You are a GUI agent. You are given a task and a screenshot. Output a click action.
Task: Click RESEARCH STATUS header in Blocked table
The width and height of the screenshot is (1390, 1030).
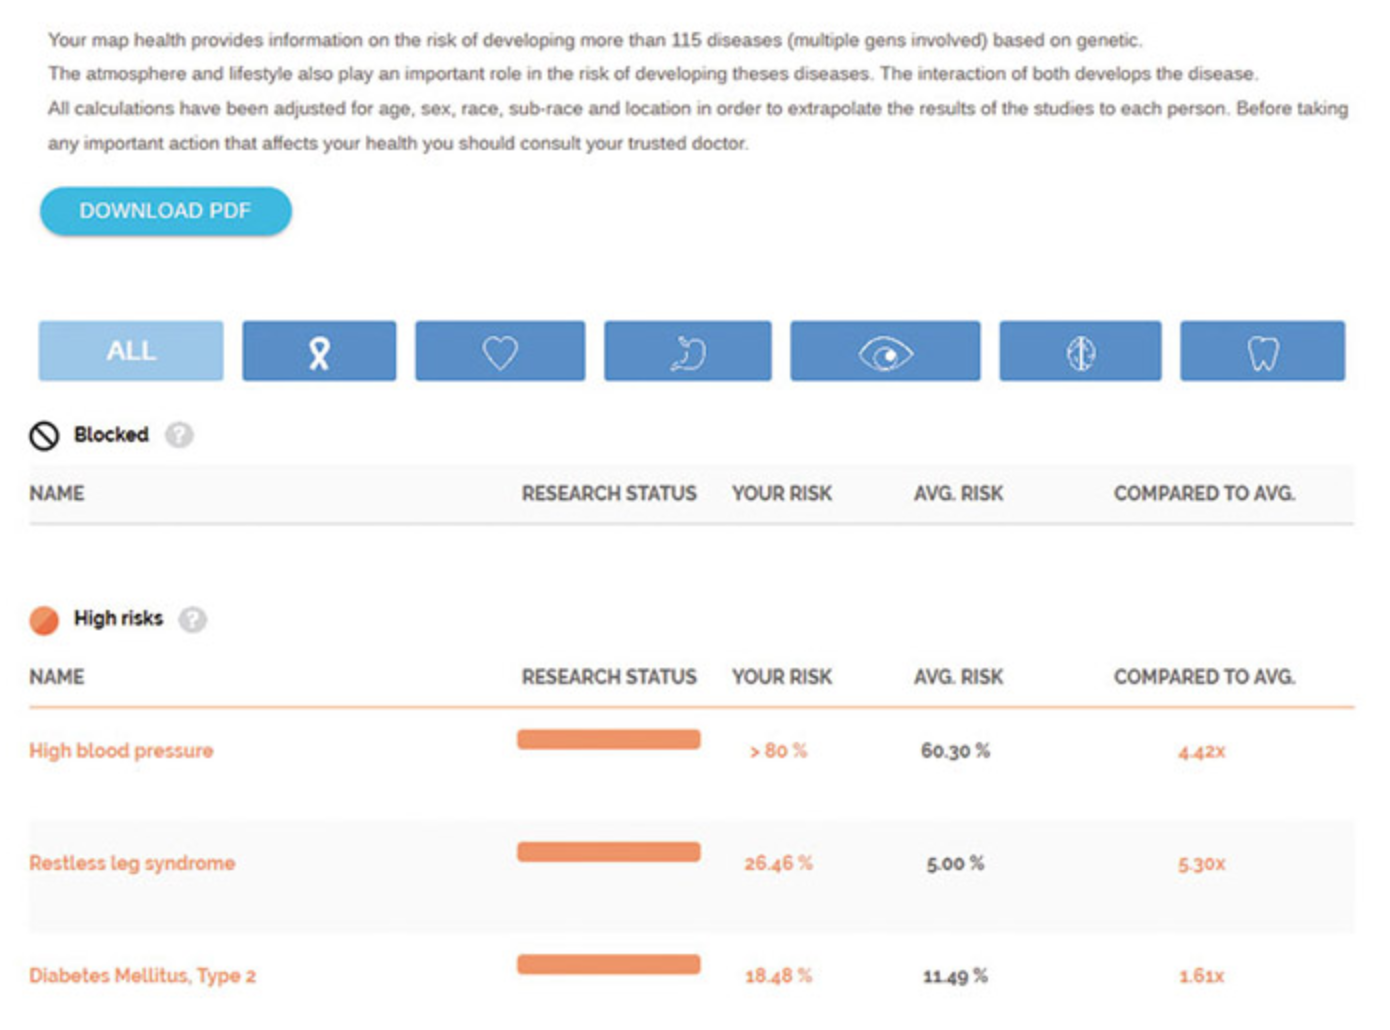click(609, 493)
